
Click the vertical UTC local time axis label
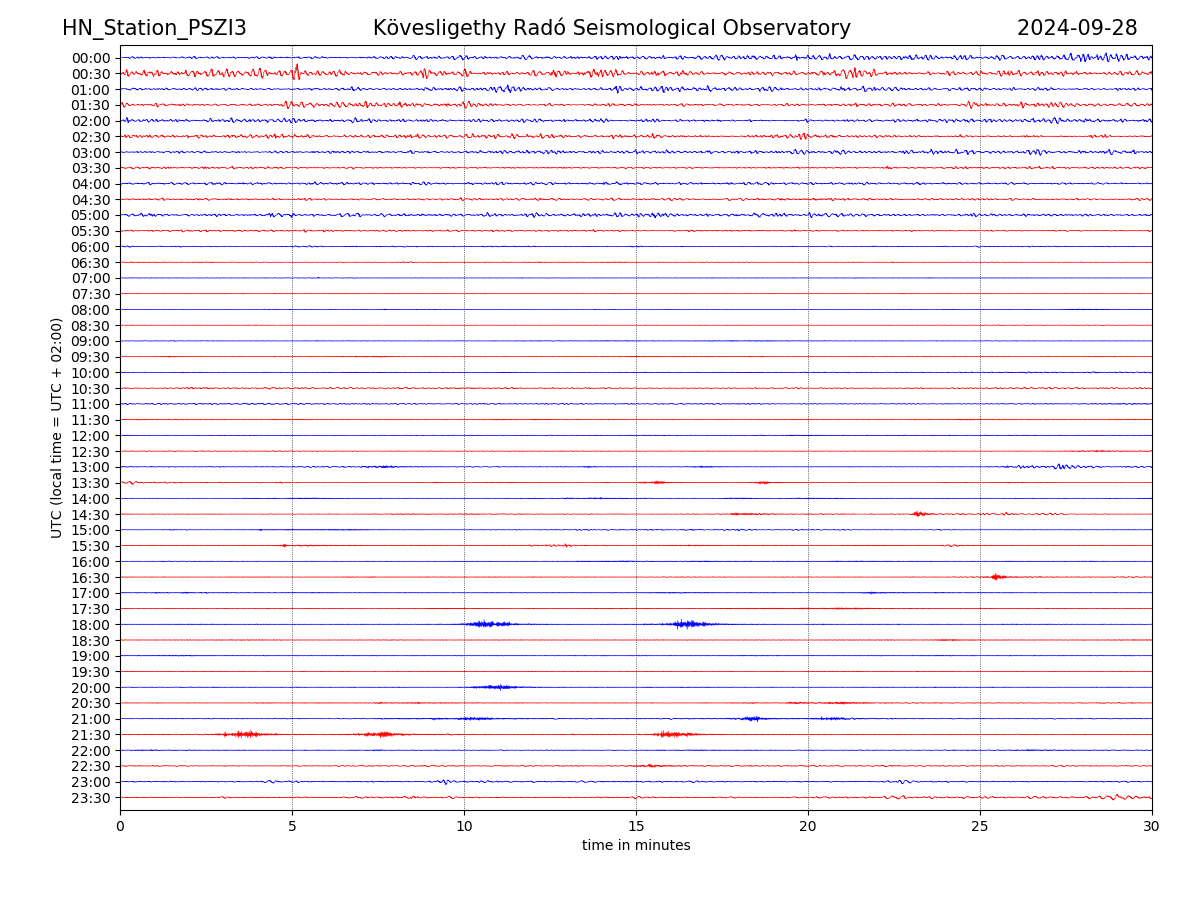click(57, 427)
